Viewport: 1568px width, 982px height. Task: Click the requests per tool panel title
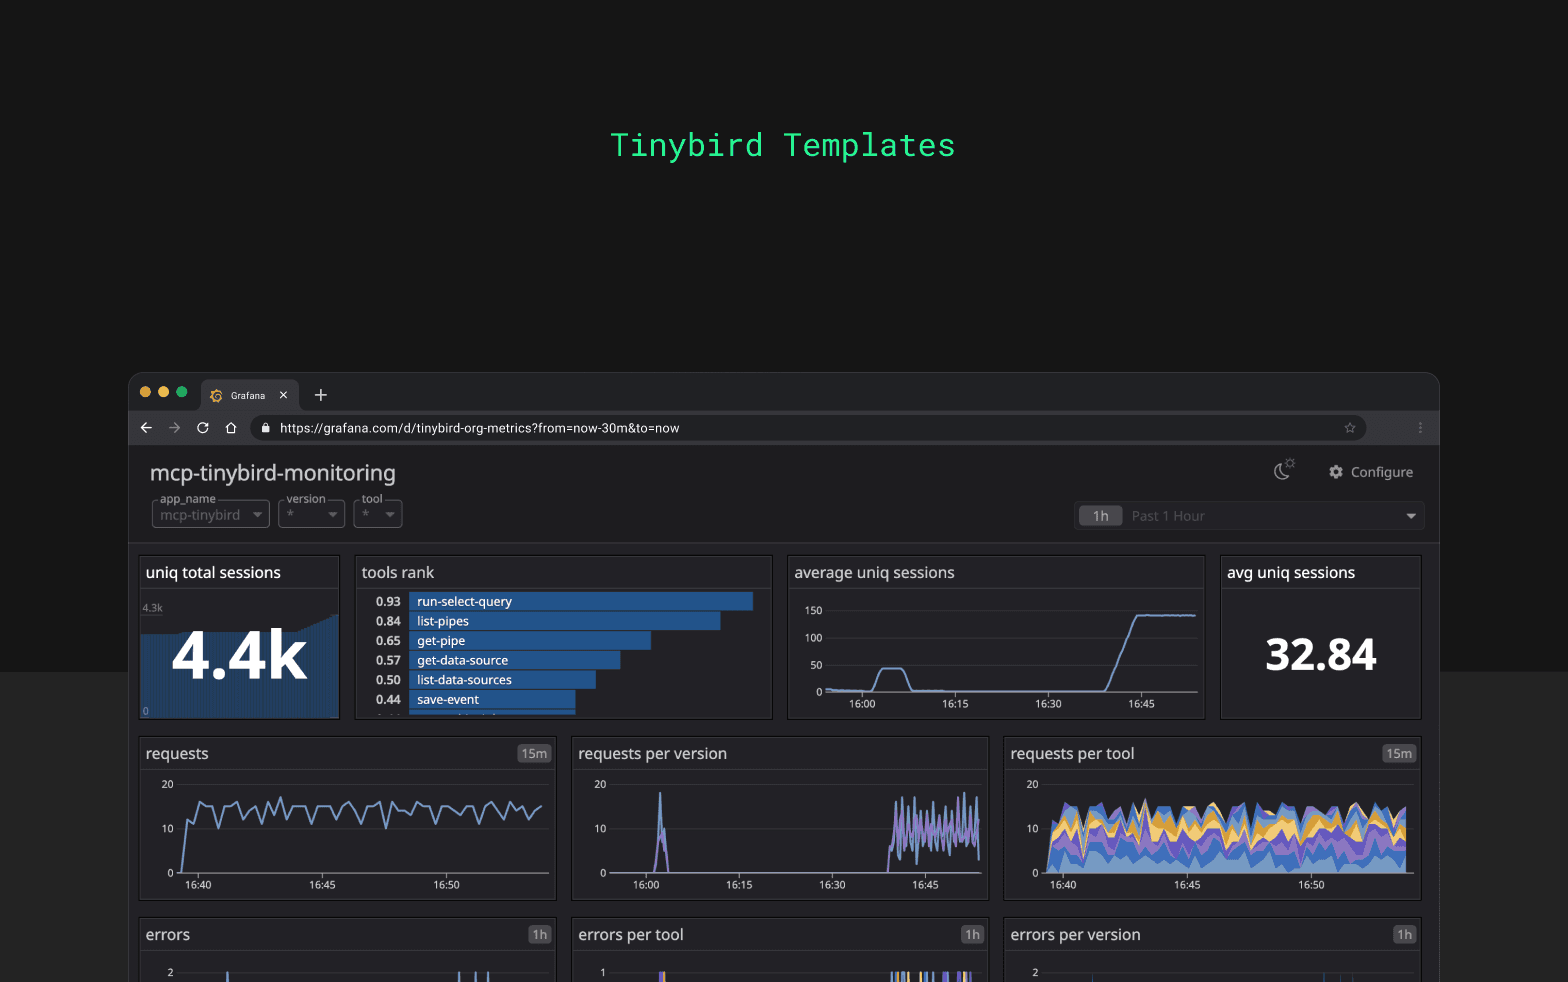pyautogui.click(x=1072, y=754)
